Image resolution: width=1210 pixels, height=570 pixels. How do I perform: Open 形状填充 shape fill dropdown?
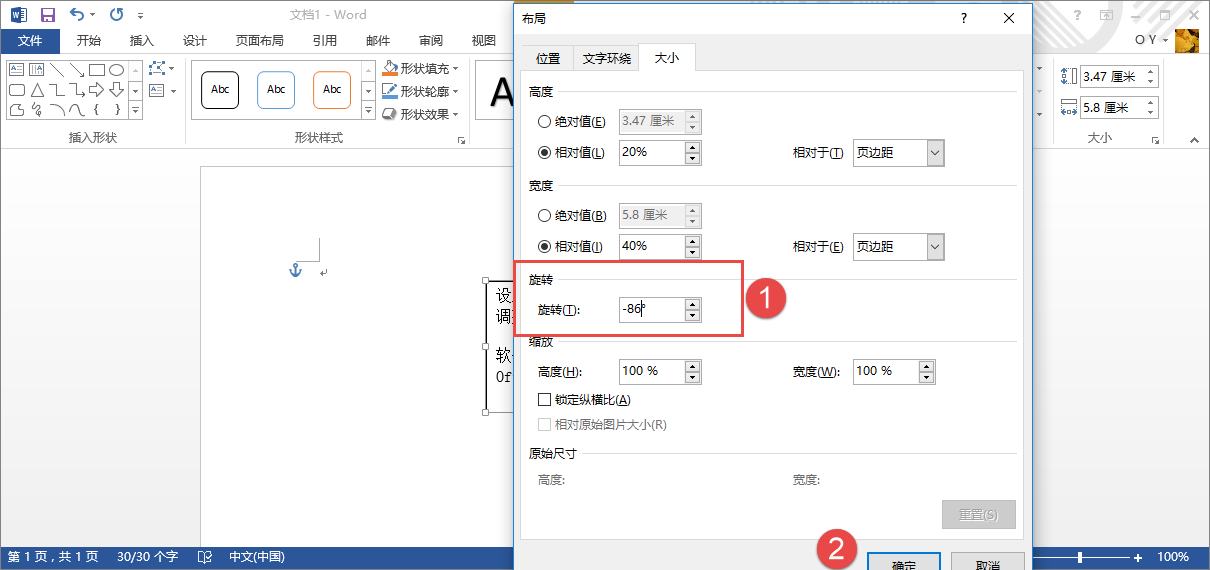pyautogui.click(x=421, y=69)
